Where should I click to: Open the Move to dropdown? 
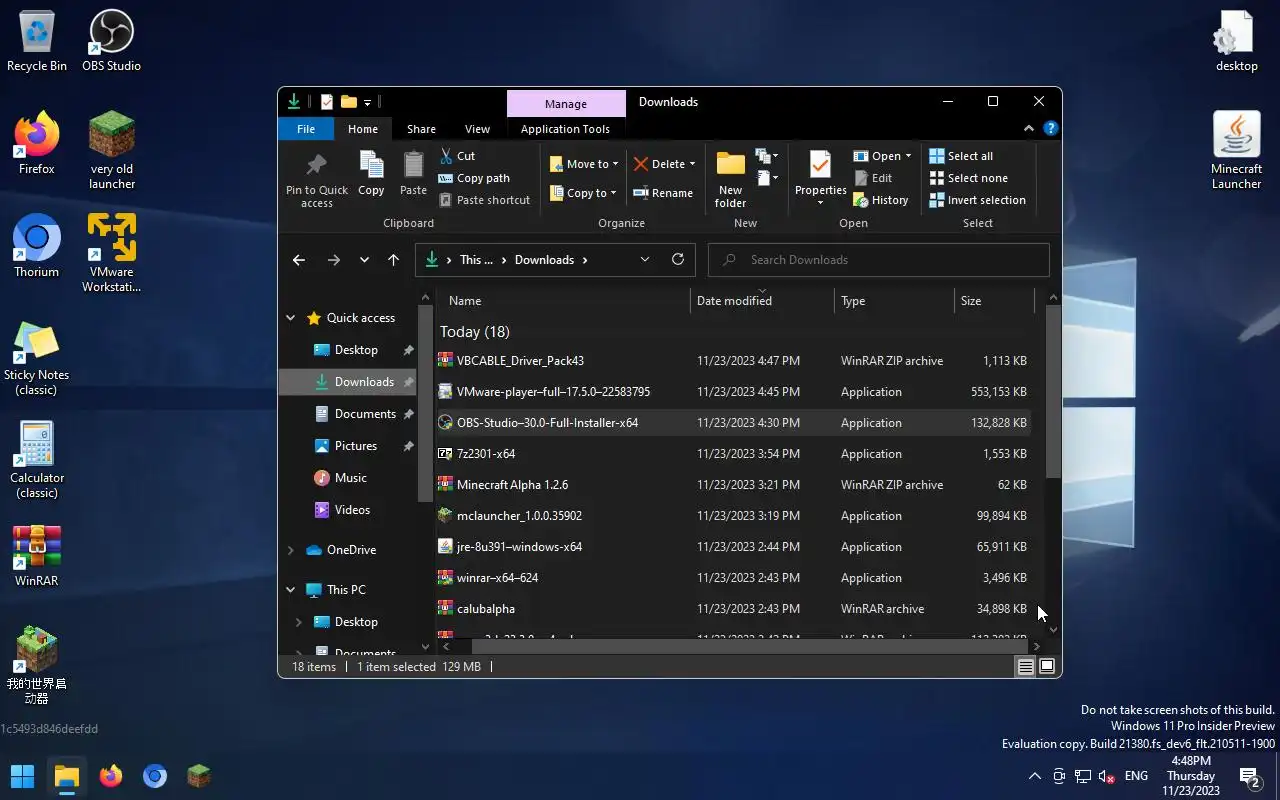coord(584,164)
